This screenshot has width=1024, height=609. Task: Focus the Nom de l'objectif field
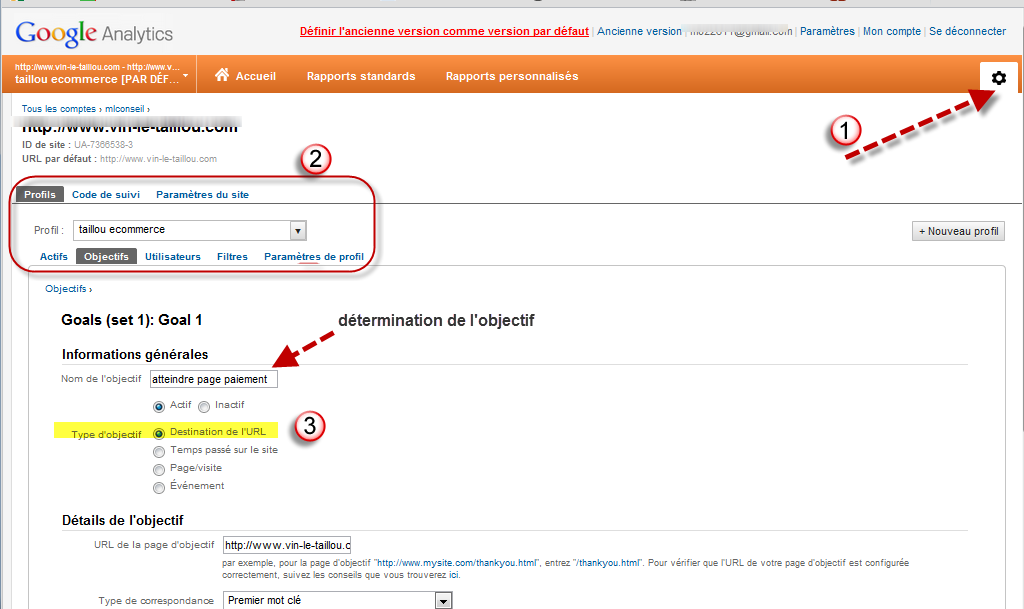coord(214,379)
